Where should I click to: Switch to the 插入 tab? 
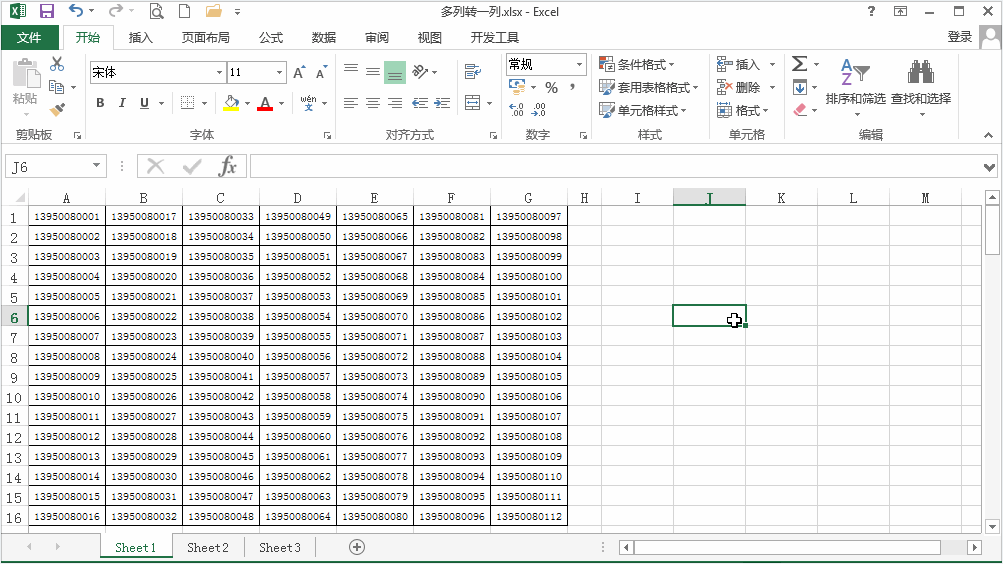[x=140, y=38]
